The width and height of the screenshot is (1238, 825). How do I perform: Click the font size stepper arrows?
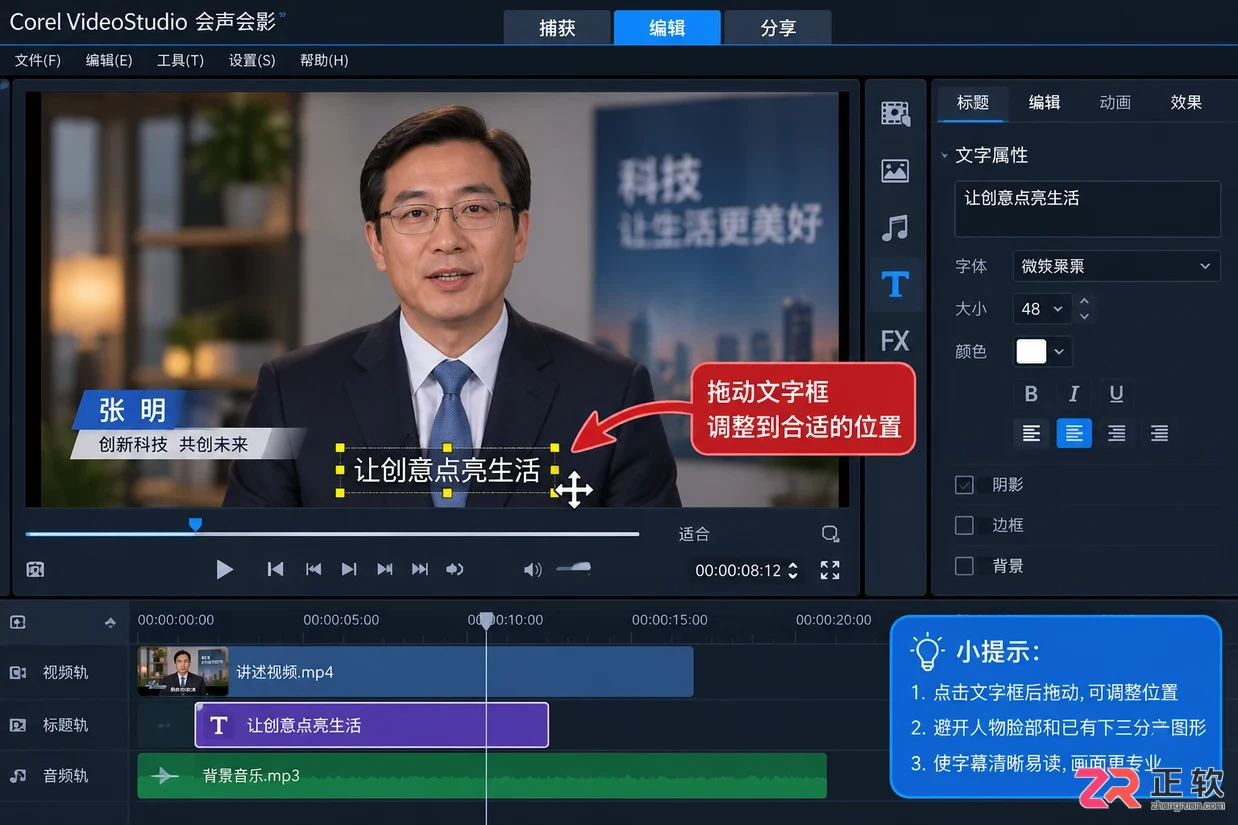1085,309
